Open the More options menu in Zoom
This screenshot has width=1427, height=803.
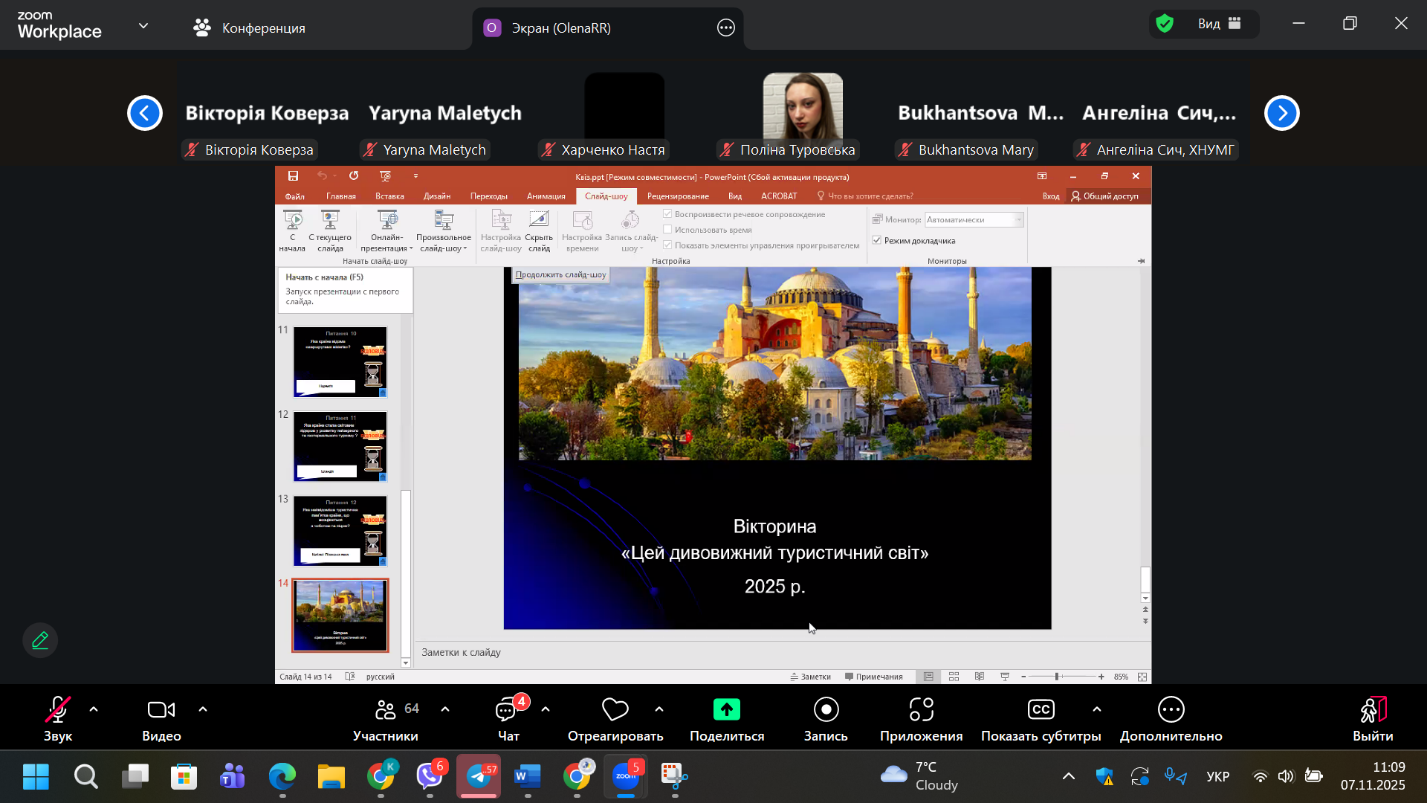tap(1171, 710)
